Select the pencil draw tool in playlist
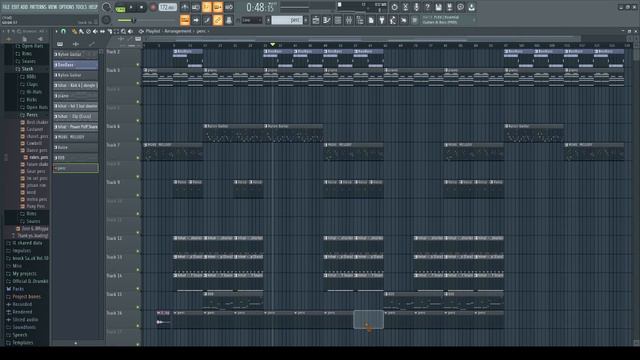The height and width of the screenshot is (360, 640). coord(74,31)
